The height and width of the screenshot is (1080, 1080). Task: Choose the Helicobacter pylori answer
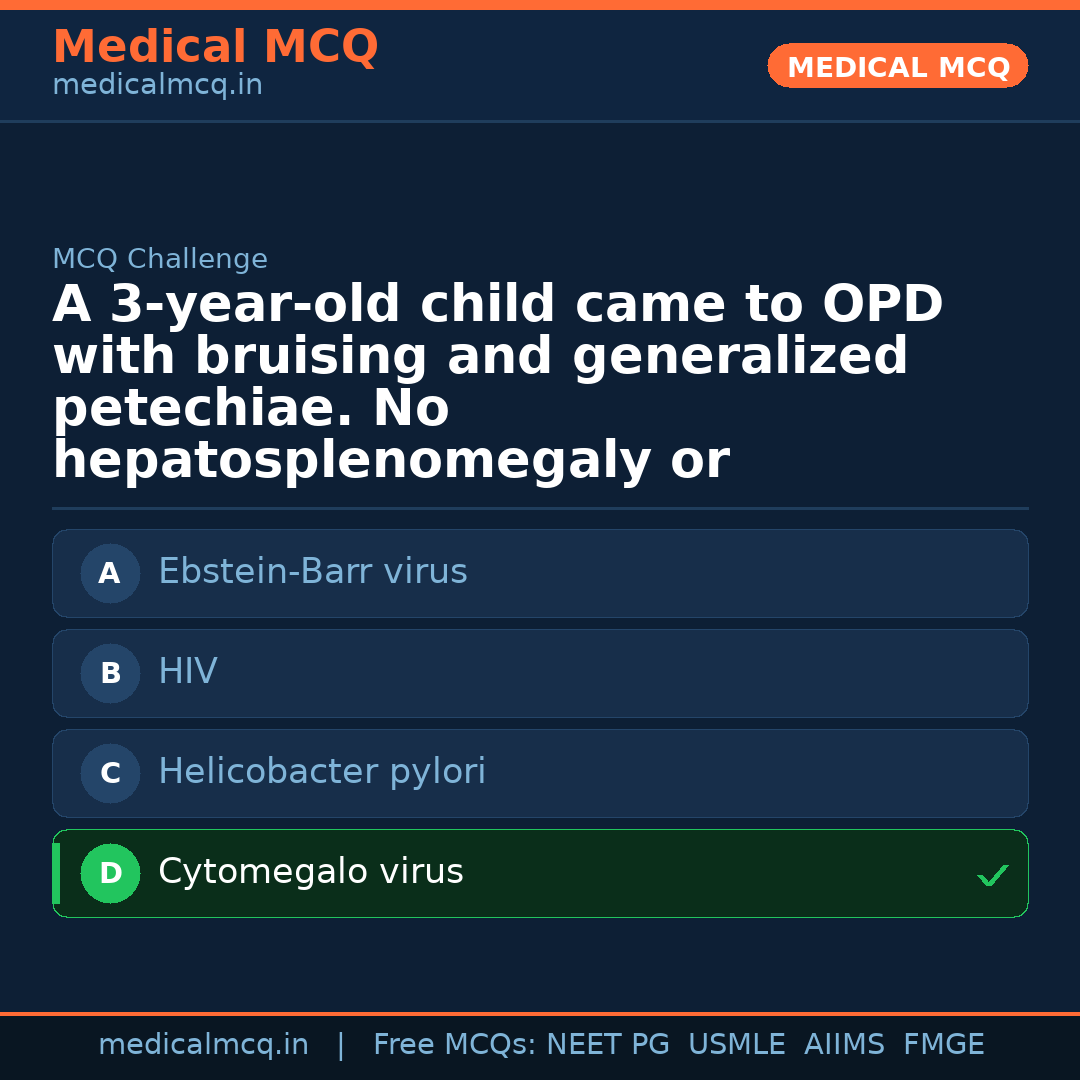point(322,772)
